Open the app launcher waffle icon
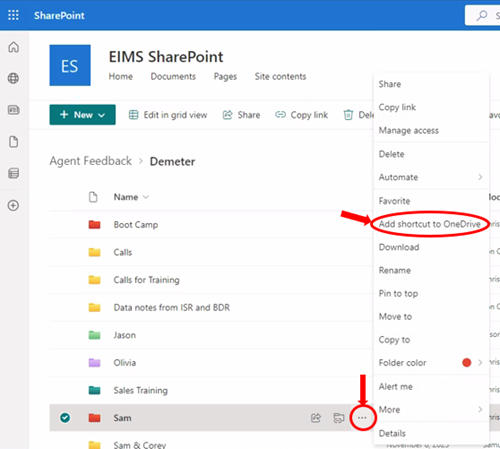 click(13, 15)
